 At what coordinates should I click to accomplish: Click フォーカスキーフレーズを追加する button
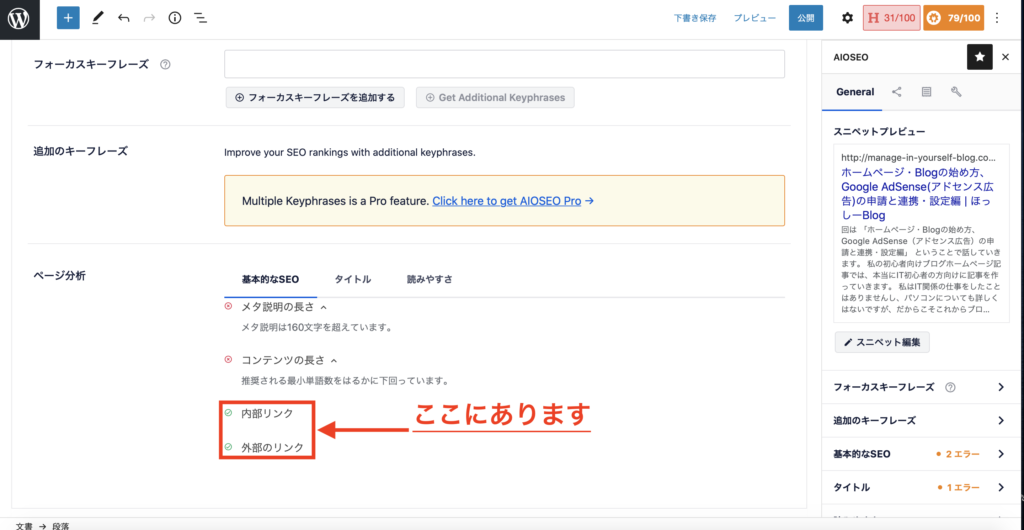pyautogui.click(x=315, y=97)
